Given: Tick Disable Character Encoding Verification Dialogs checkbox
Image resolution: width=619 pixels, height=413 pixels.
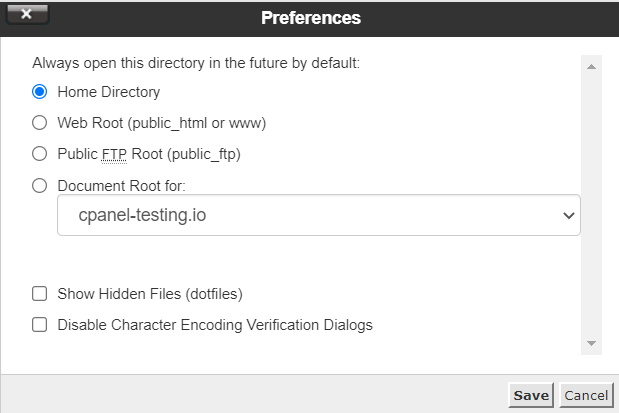Looking at the screenshot, I should [40, 325].
